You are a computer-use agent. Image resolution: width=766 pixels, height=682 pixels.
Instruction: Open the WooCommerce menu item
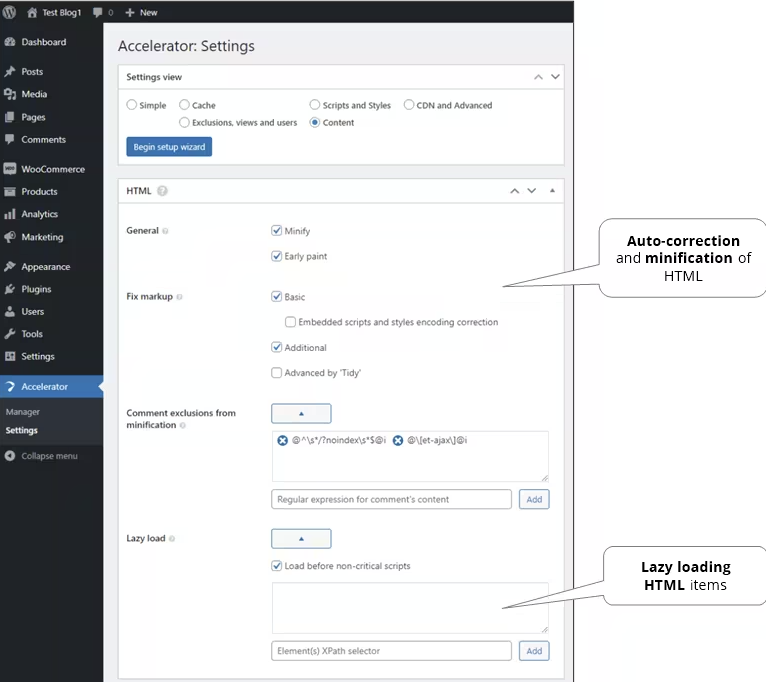point(51,169)
